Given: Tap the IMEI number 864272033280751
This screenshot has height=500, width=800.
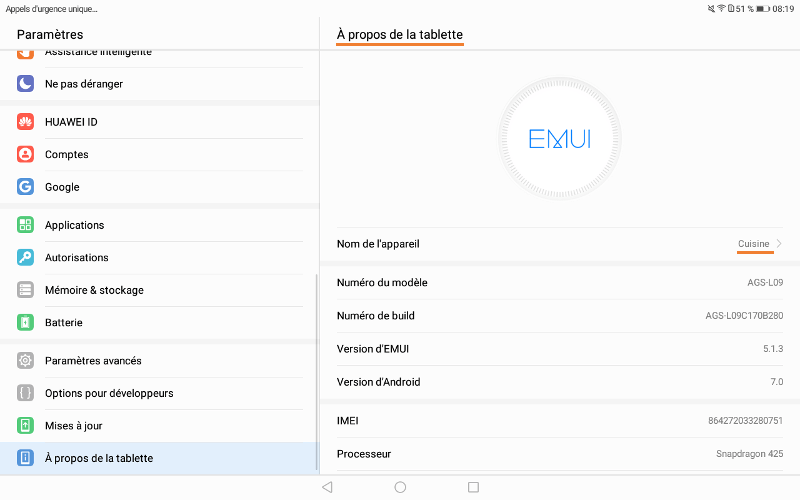Looking at the screenshot, I should pyautogui.click(x=745, y=421).
